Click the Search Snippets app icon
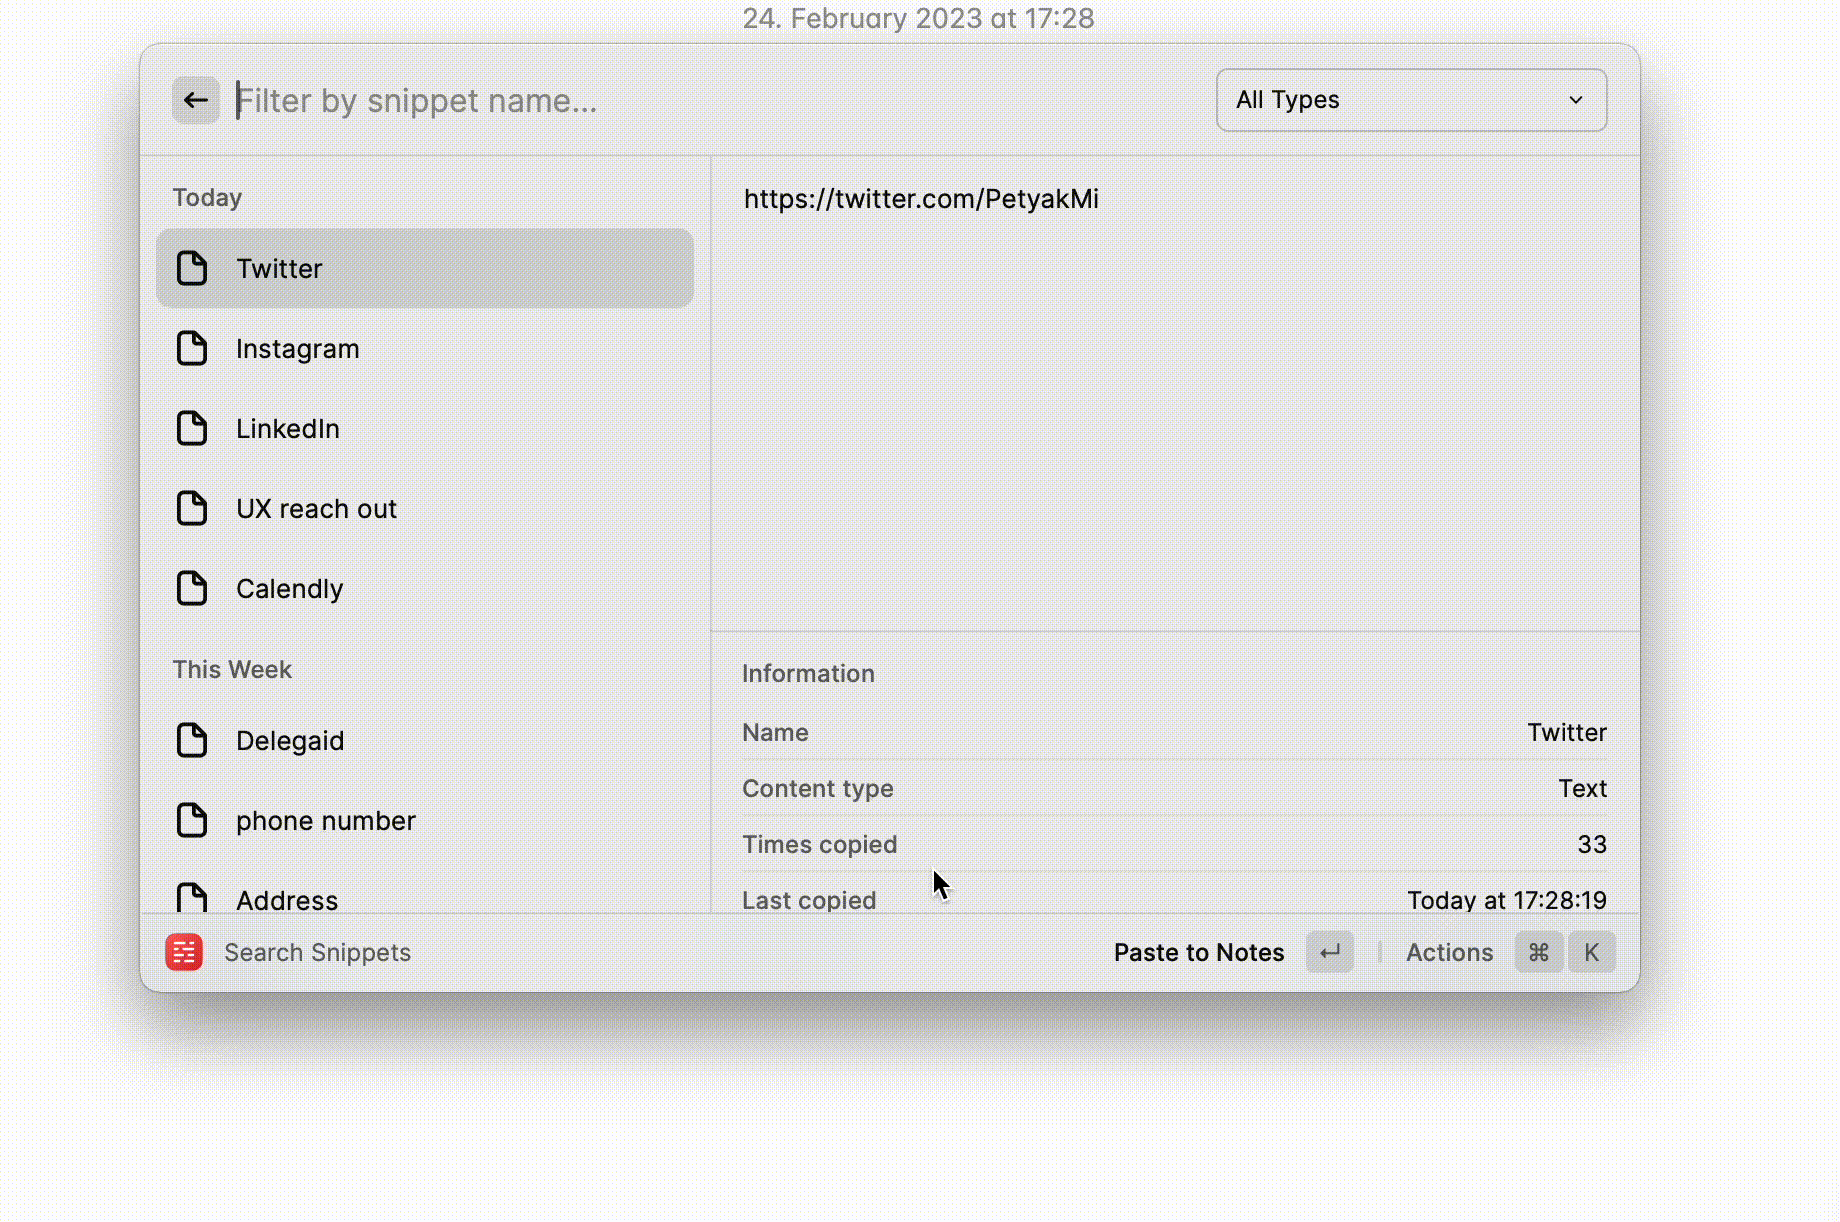This screenshot has width=1840, height=1222. tap(184, 952)
